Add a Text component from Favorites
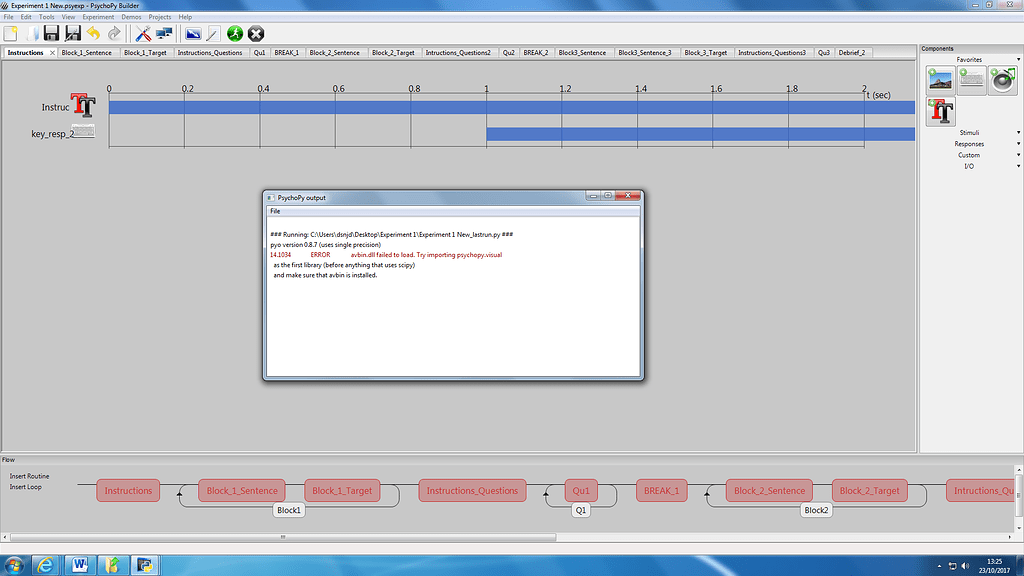Image resolution: width=1024 pixels, height=576 pixels. click(x=941, y=110)
